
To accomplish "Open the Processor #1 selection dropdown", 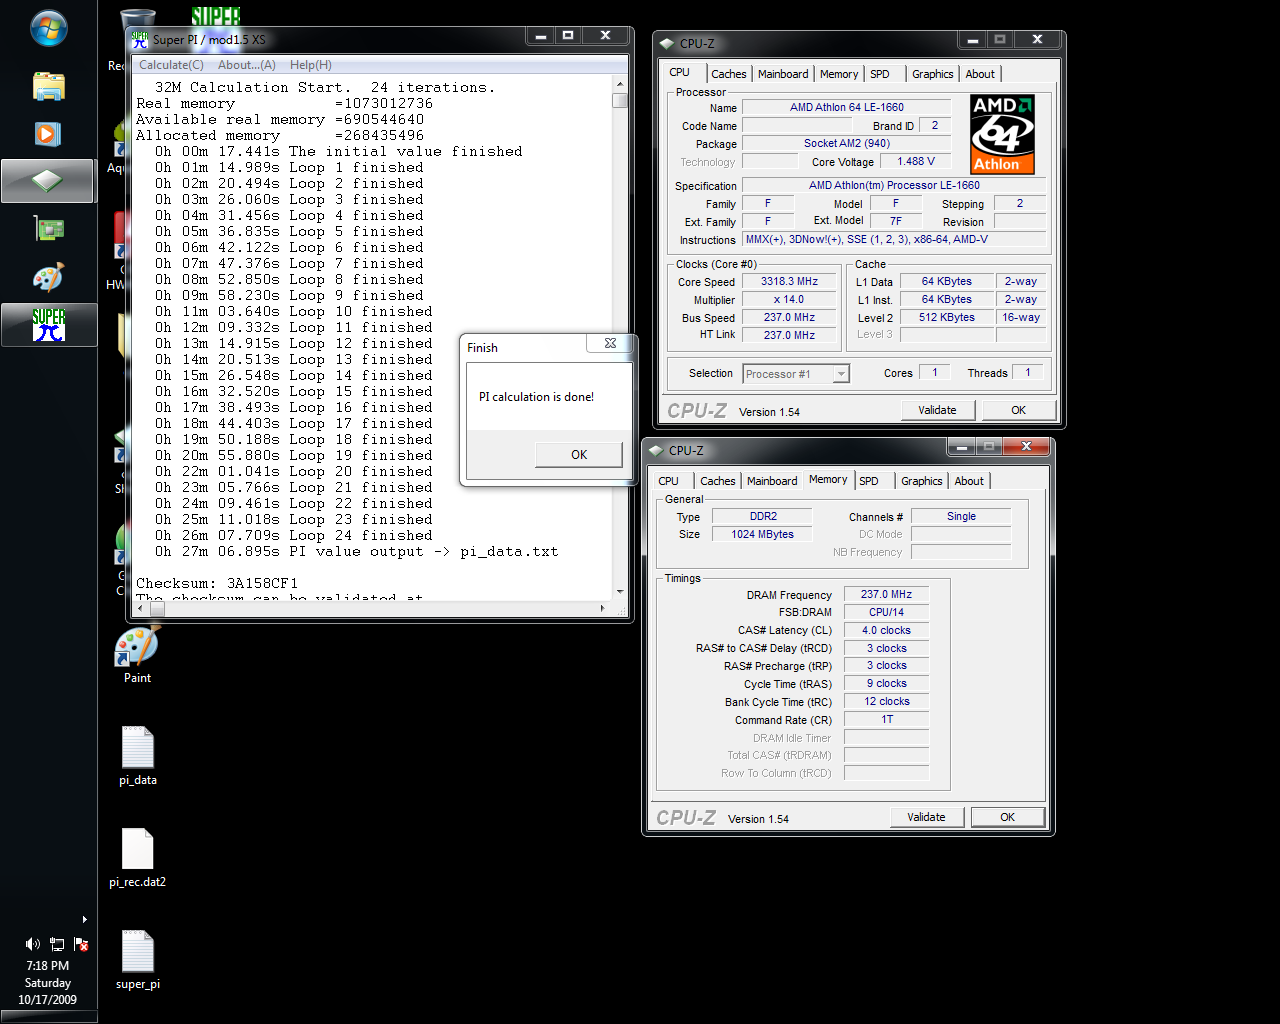I will tap(796, 374).
